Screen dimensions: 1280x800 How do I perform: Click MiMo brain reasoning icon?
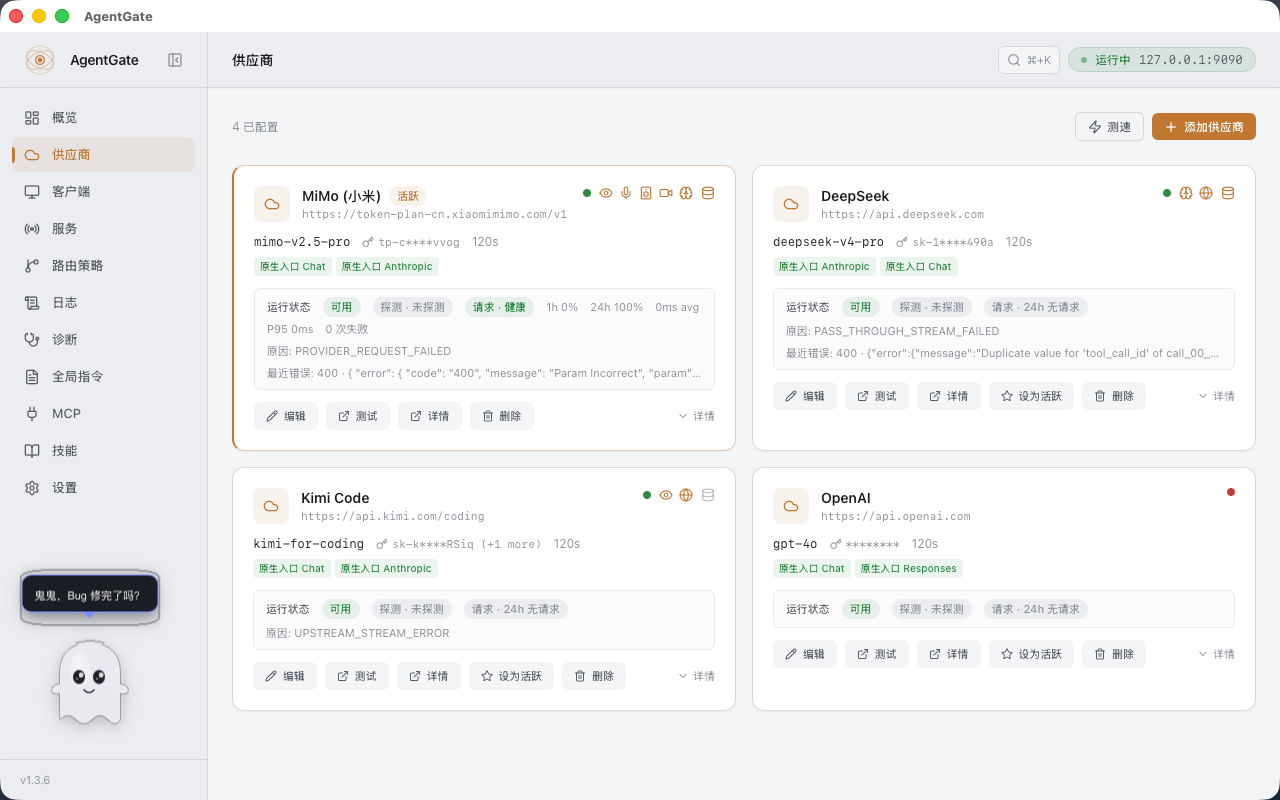[x=686, y=193]
